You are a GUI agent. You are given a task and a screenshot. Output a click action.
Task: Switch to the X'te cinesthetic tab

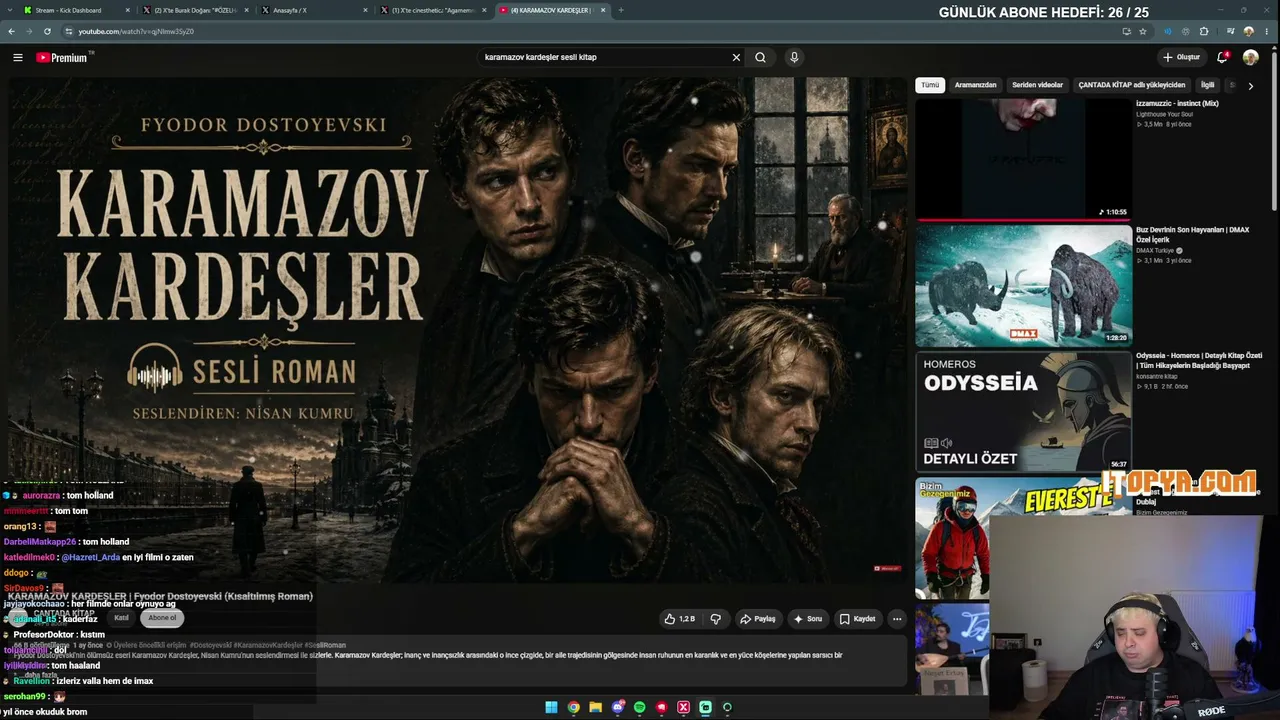[433, 10]
